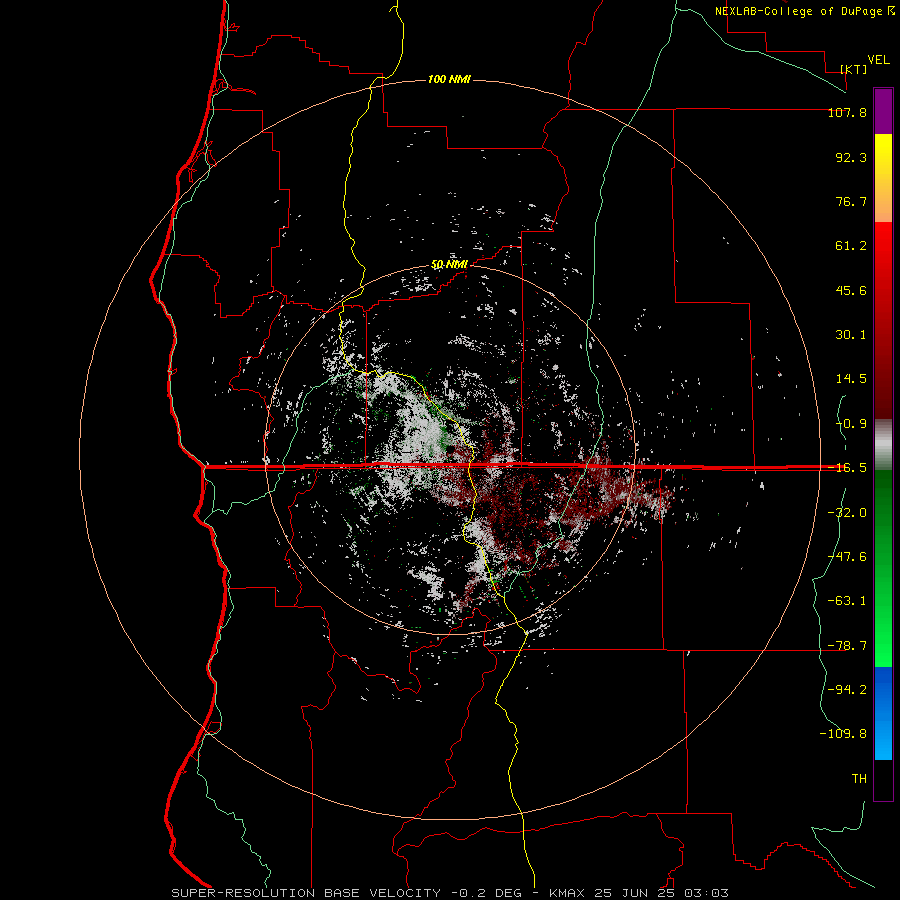Click the -63.1 legend value

point(847,601)
